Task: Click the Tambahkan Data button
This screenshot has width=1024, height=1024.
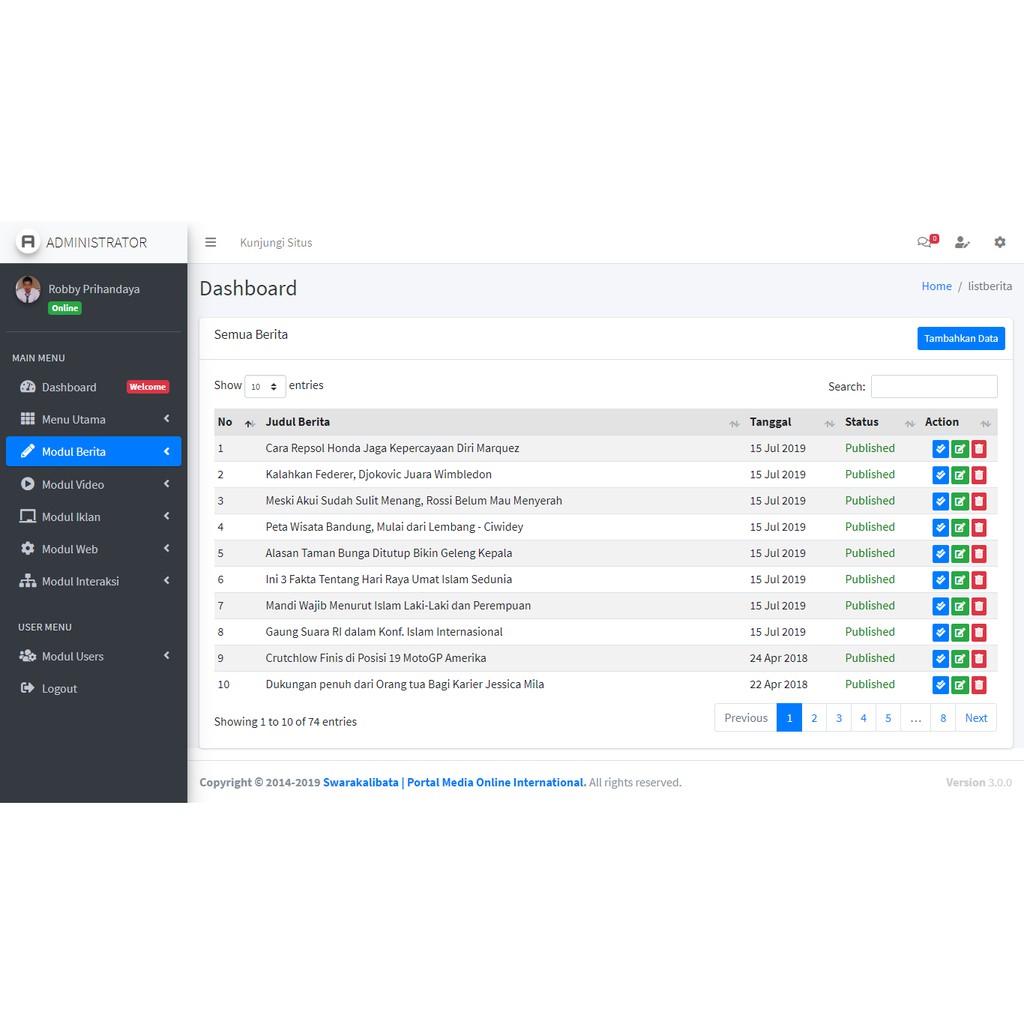Action: click(960, 339)
